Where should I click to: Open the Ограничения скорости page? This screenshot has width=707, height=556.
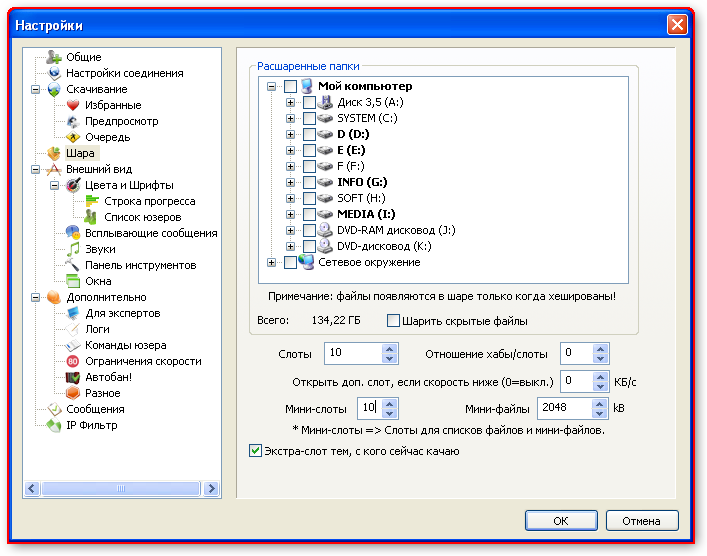pyautogui.click(x=143, y=361)
